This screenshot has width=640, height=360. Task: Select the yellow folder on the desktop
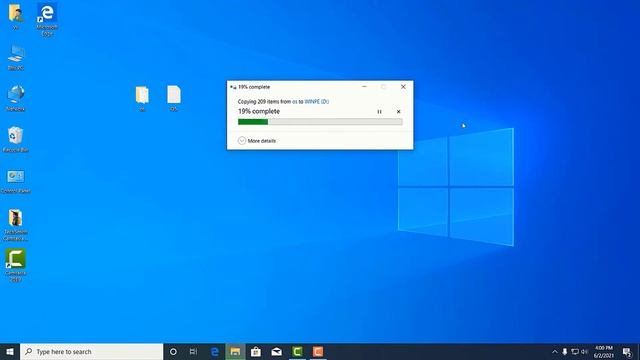tap(142, 98)
